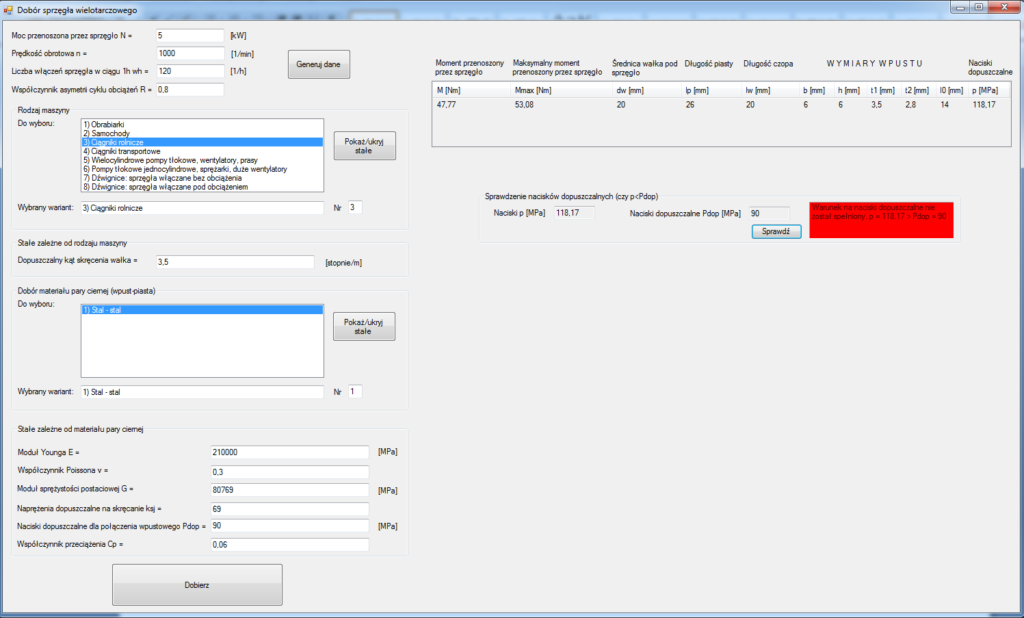
Task: Click the allowable shaft twist angle field
Action: click(x=235, y=262)
